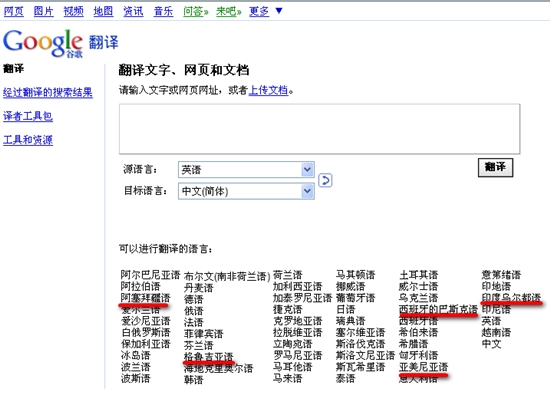Click 阿塞拜疆语 in the language list
This screenshot has width=550, height=398.
pos(145,298)
